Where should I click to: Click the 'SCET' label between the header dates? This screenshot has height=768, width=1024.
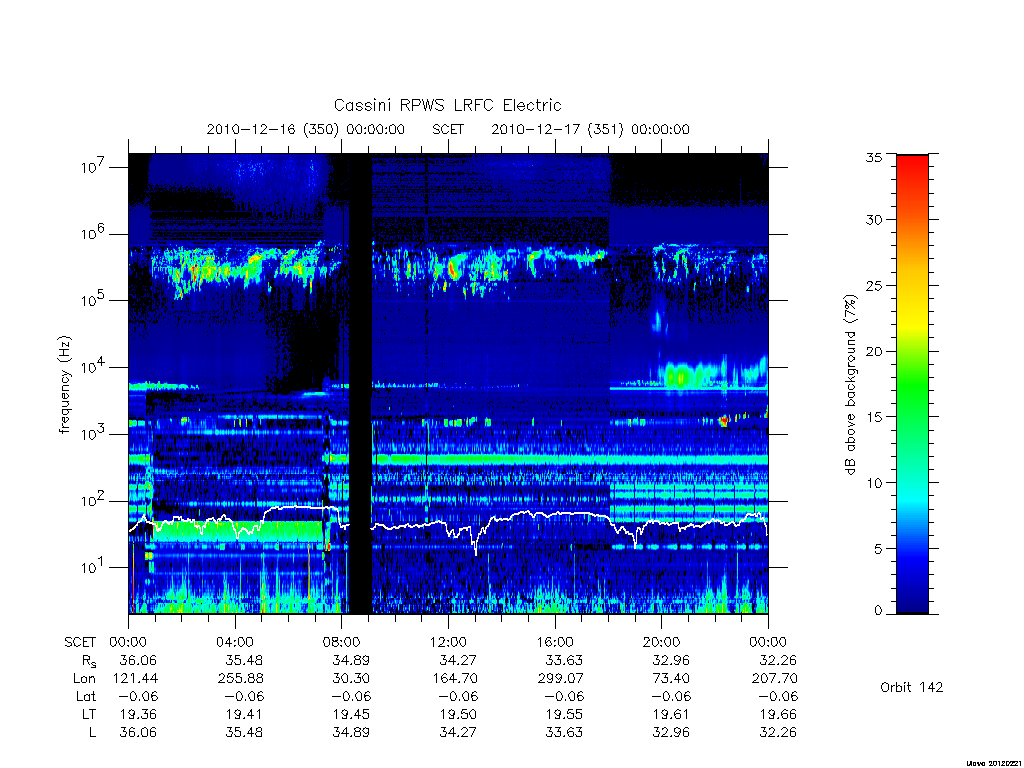pyautogui.click(x=448, y=129)
